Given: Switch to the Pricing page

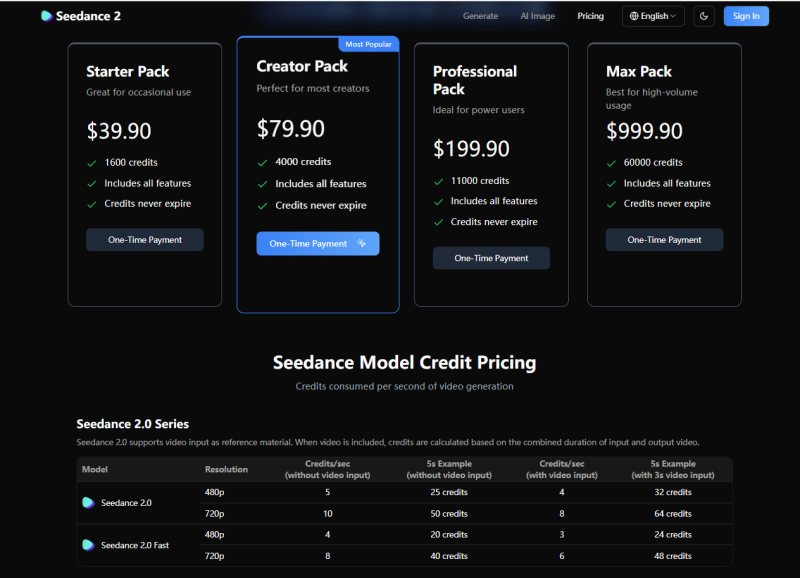Looking at the screenshot, I should point(590,16).
